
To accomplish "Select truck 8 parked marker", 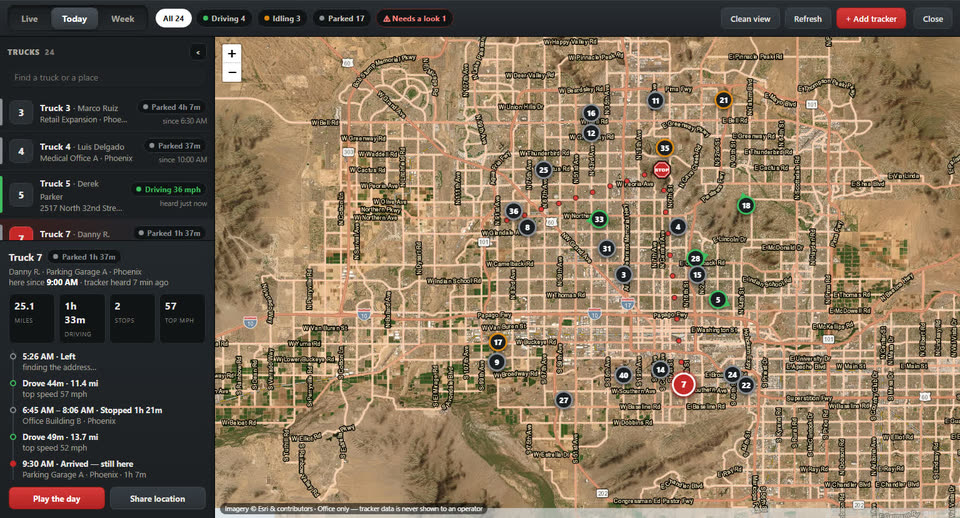I will pyautogui.click(x=527, y=228).
